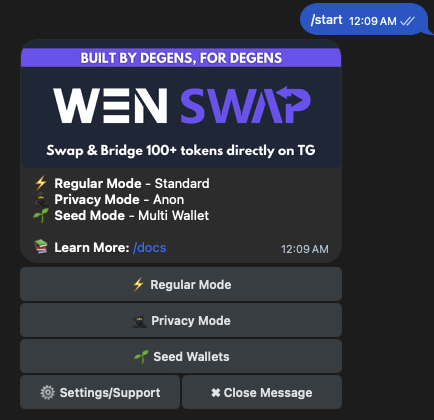Click the ninja icon on Privacy Mode button
Image resolution: width=434 pixels, height=420 pixels.
click(139, 321)
